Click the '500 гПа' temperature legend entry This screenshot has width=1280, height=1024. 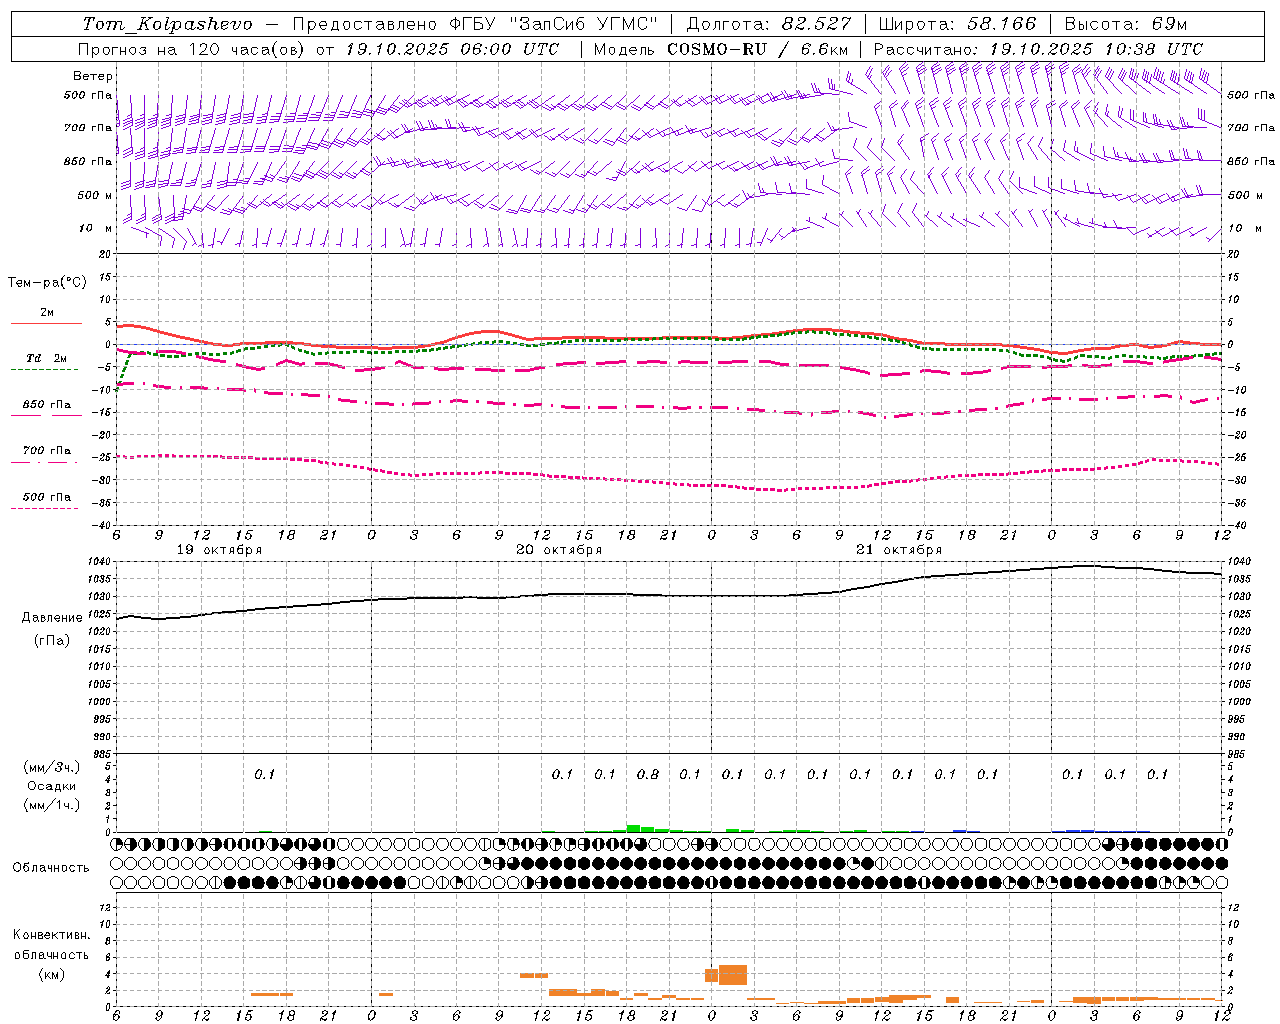pos(47,497)
